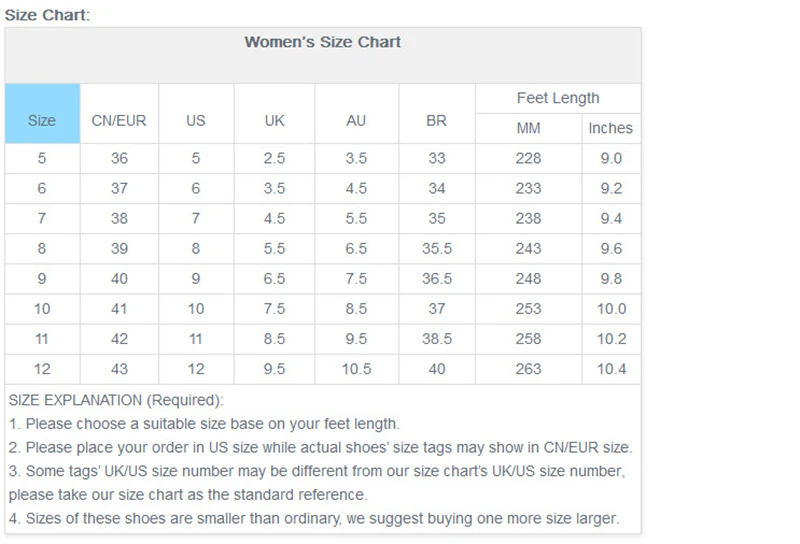Click UK value 2.5
Viewport: 800px width, 544px height.
click(275, 158)
